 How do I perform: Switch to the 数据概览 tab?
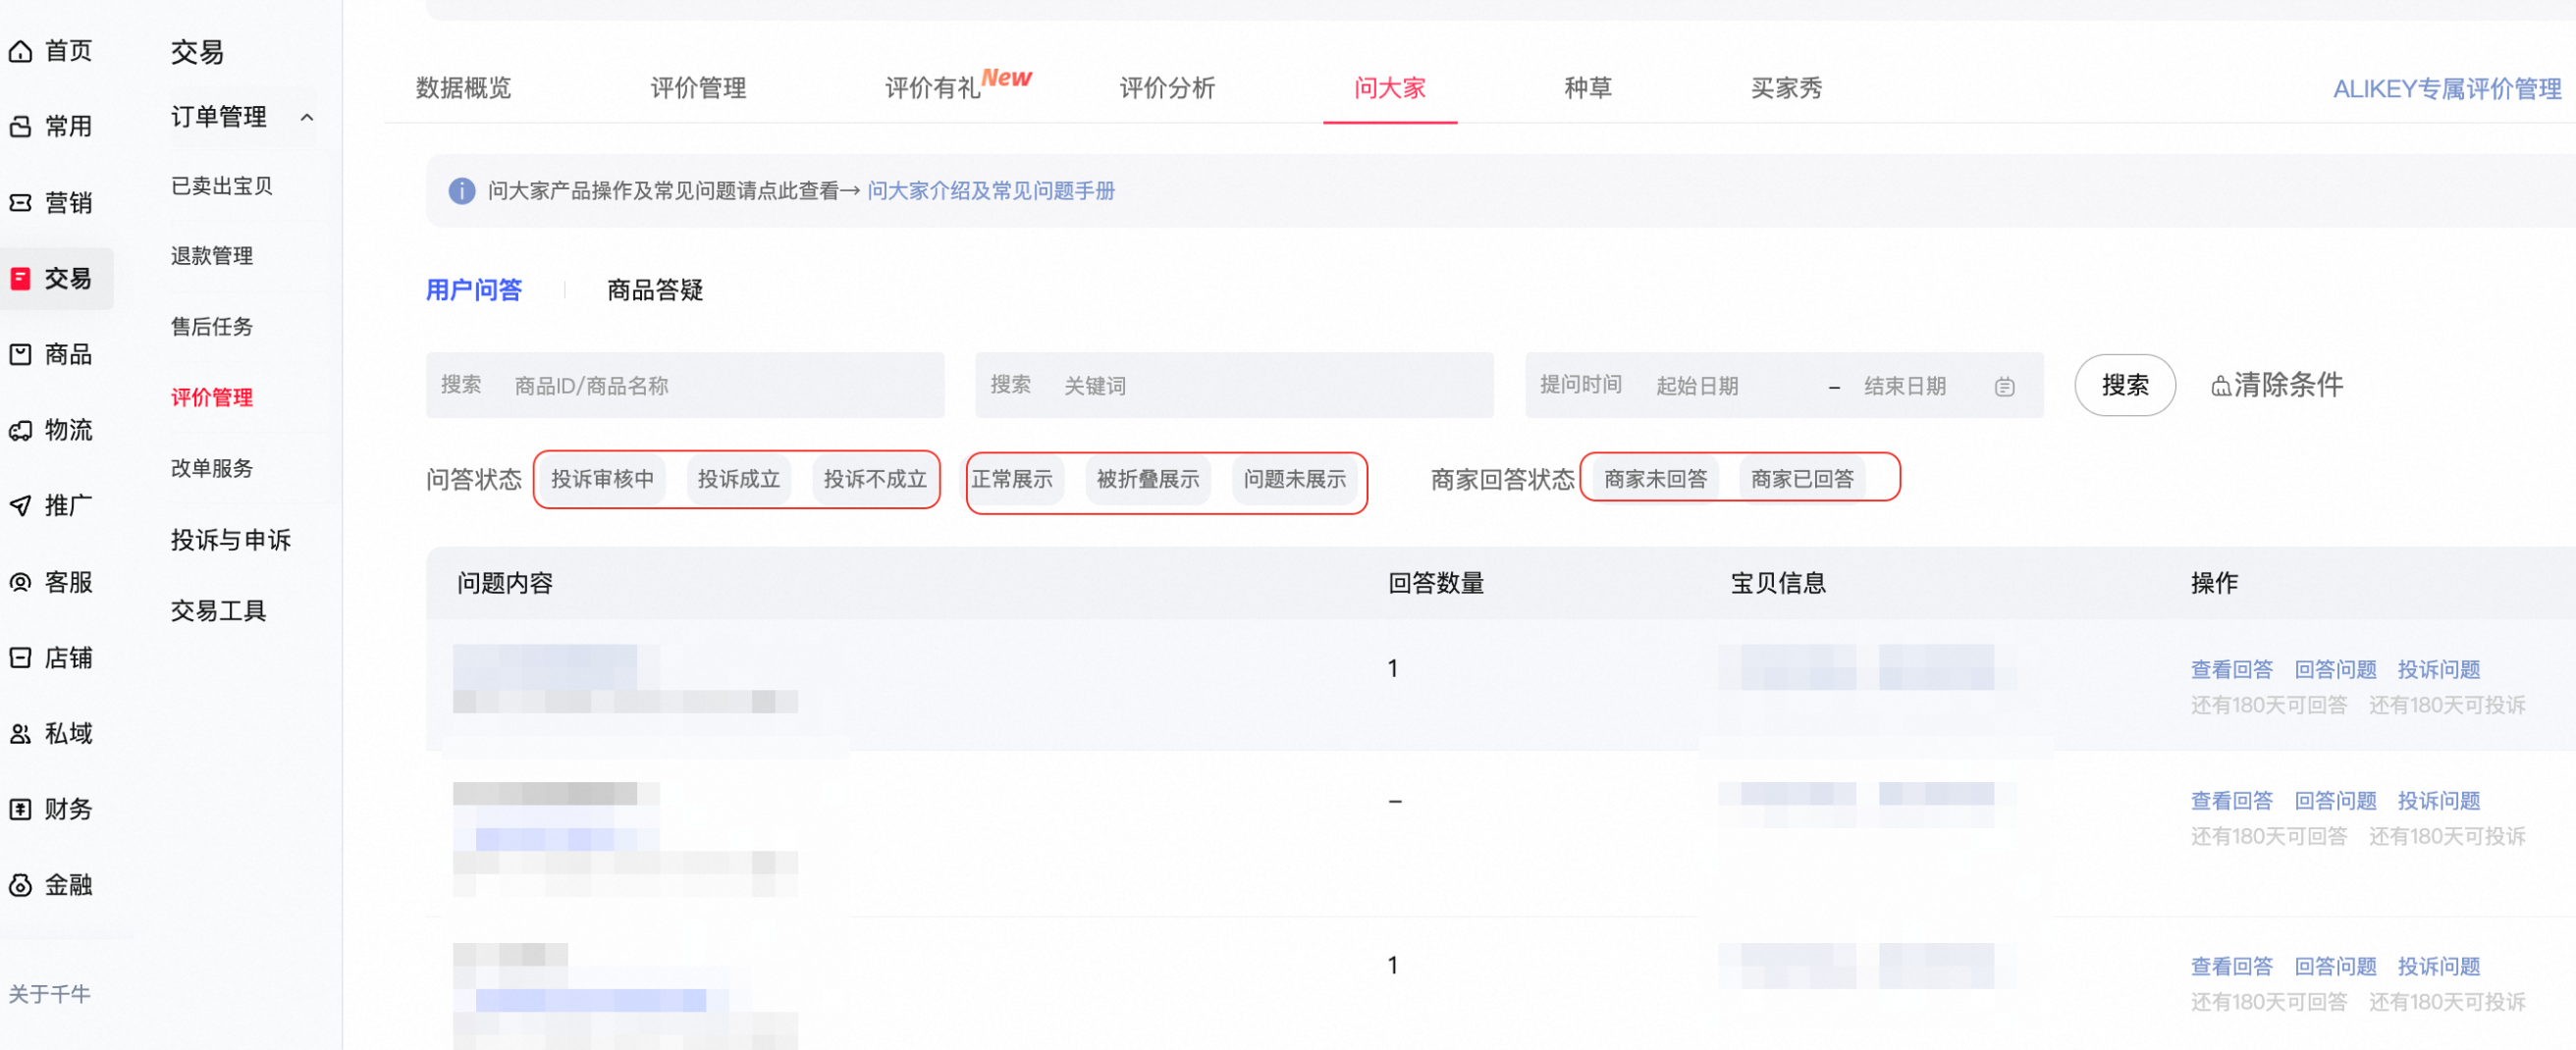464,88
